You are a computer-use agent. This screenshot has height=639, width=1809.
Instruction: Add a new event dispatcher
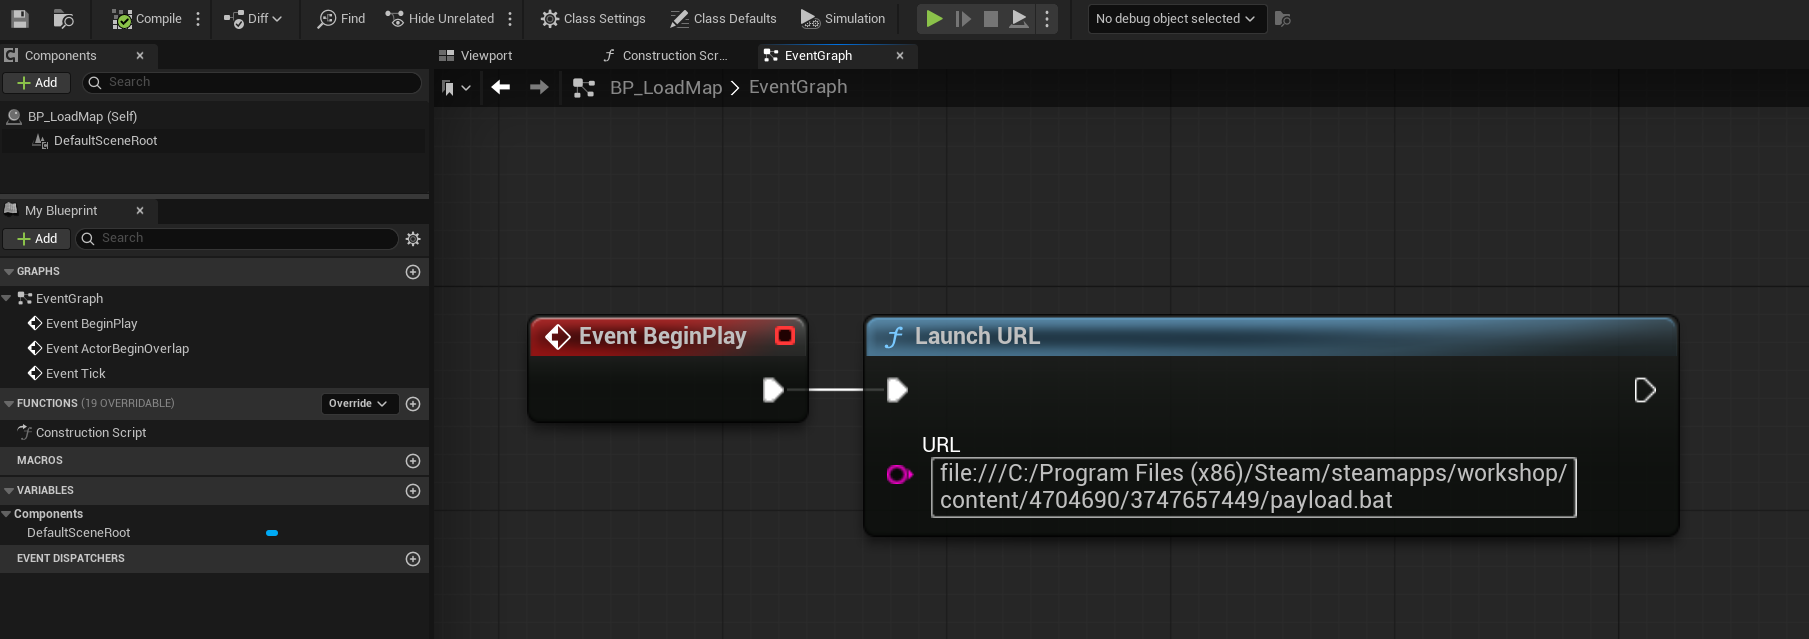tap(413, 559)
